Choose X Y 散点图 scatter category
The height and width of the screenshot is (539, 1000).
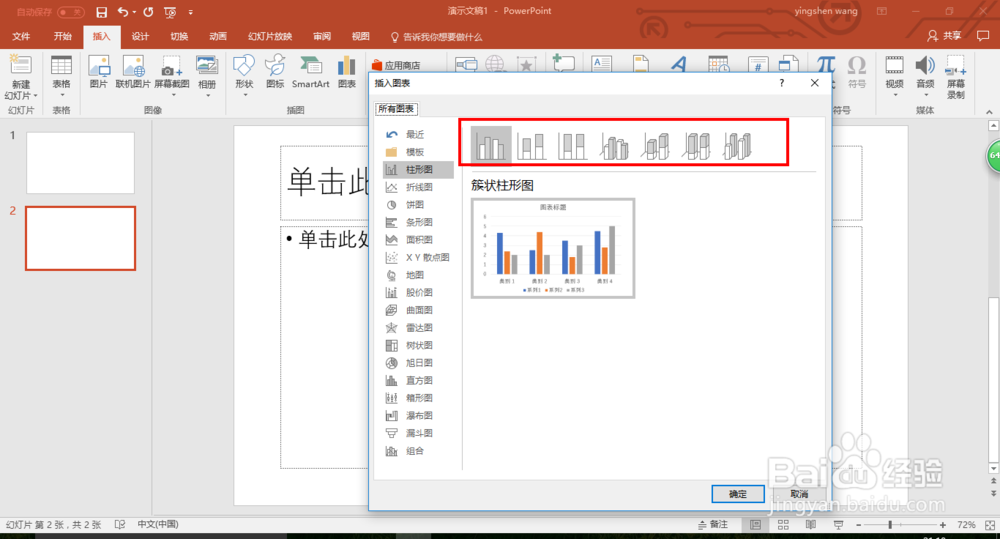[418, 257]
